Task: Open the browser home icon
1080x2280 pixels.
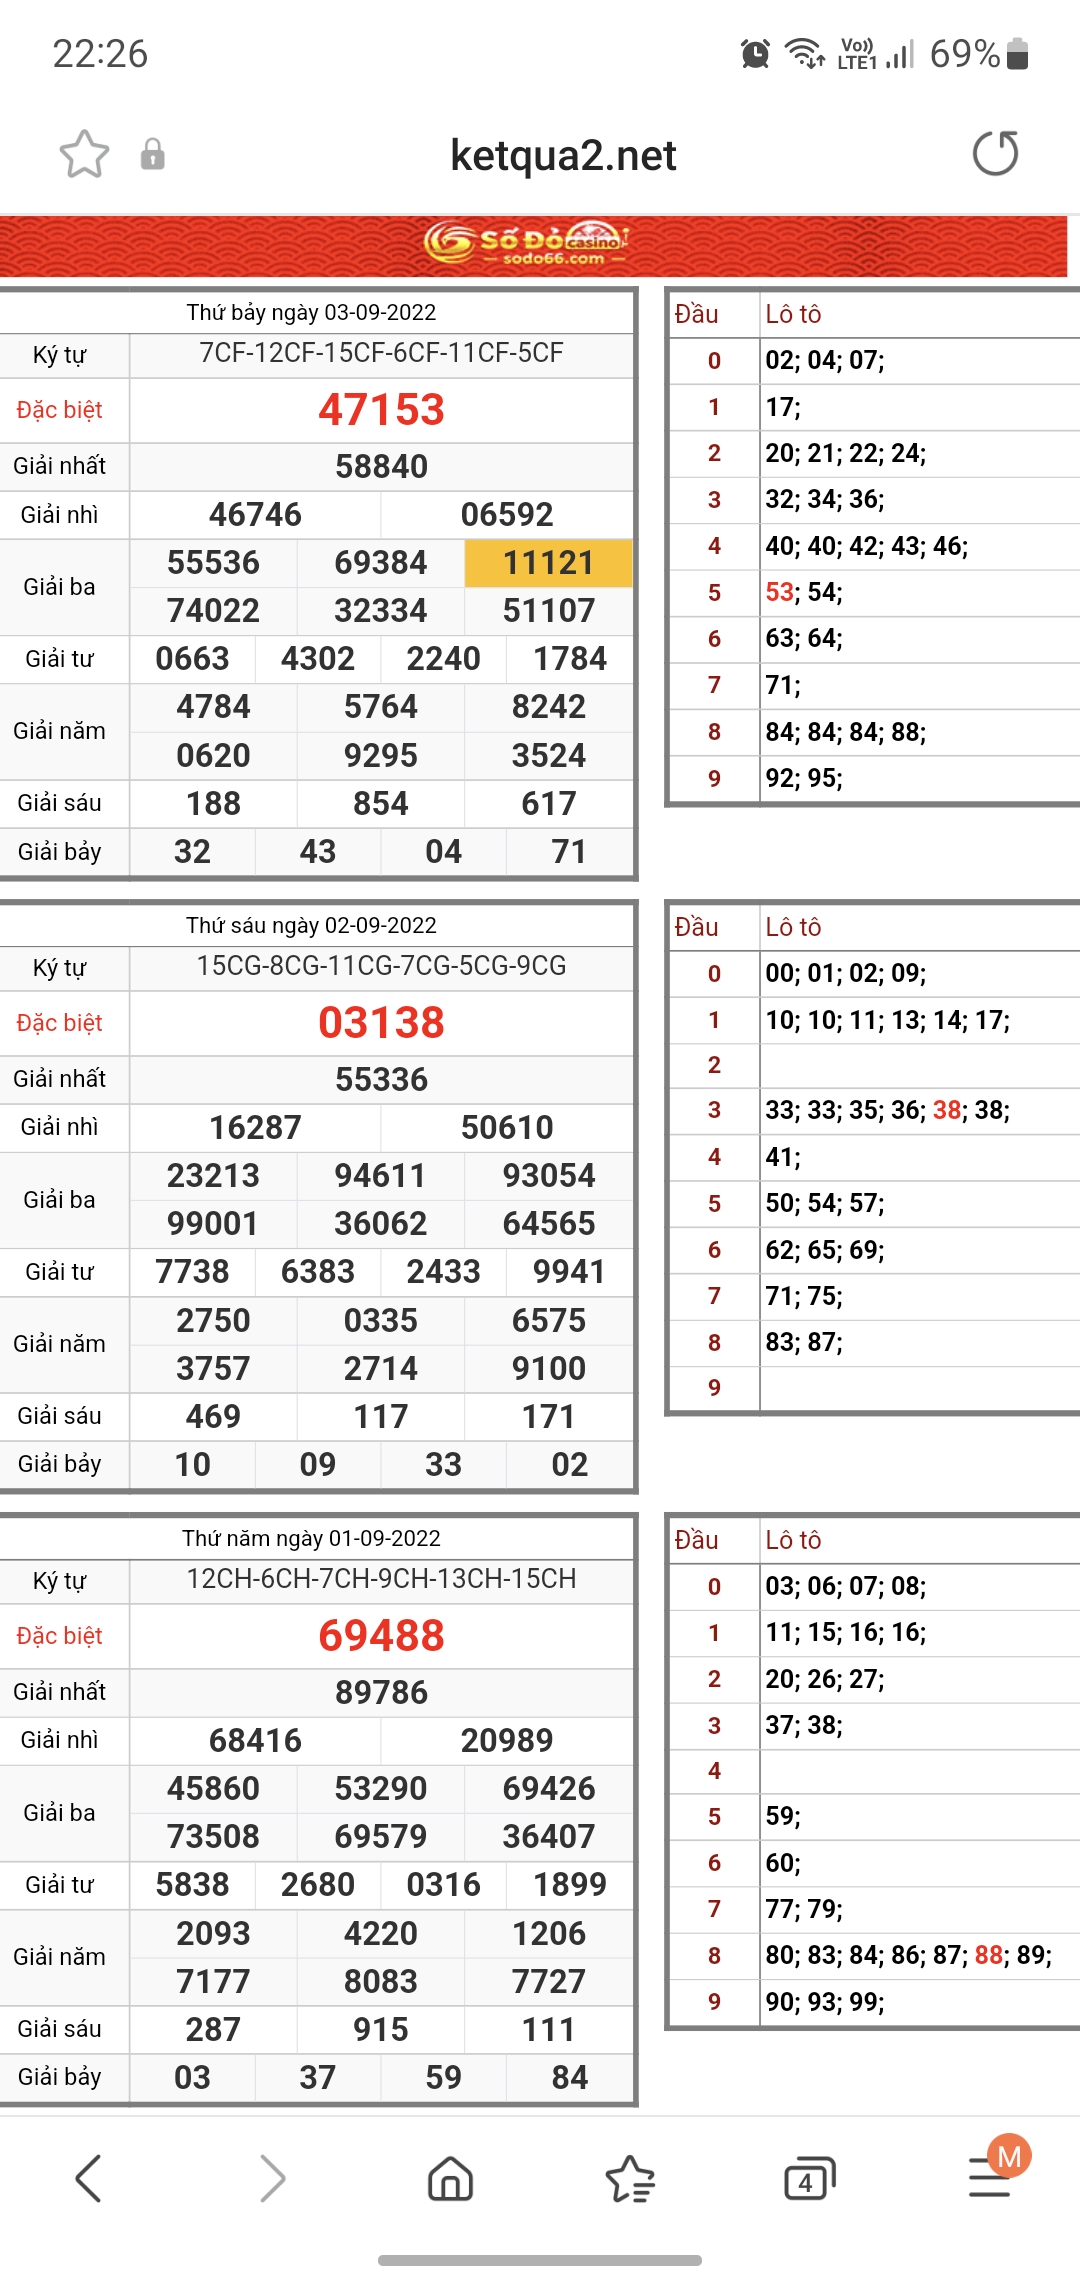Action: (x=450, y=2178)
